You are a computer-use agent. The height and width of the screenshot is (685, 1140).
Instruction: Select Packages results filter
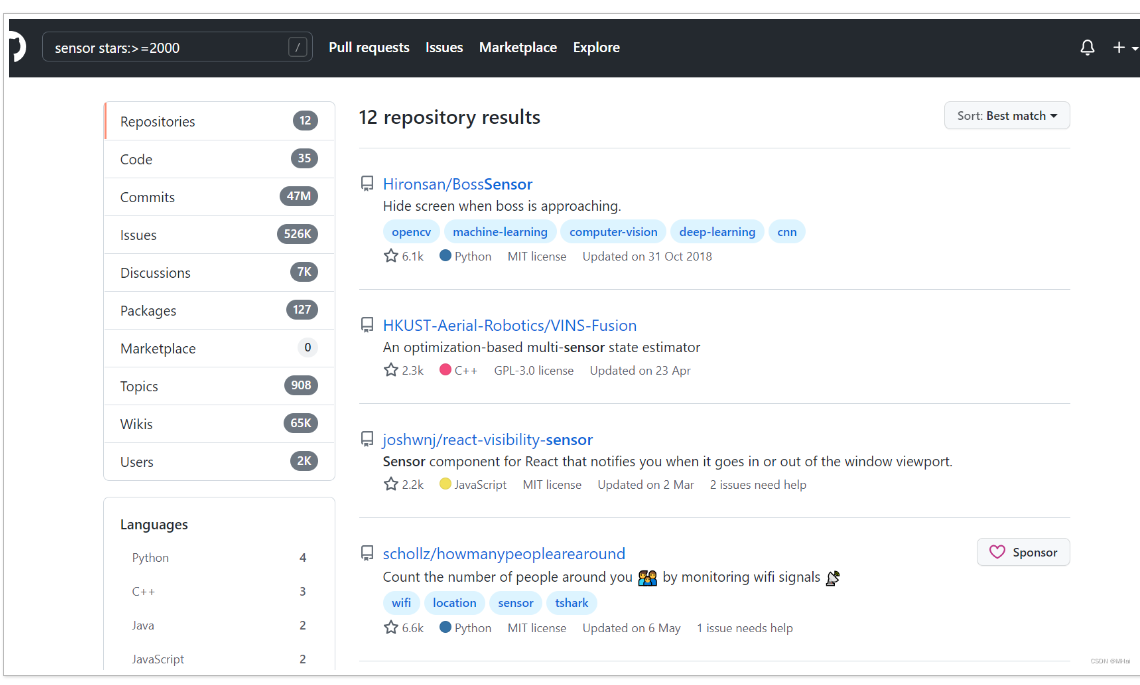pyautogui.click(x=220, y=311)
